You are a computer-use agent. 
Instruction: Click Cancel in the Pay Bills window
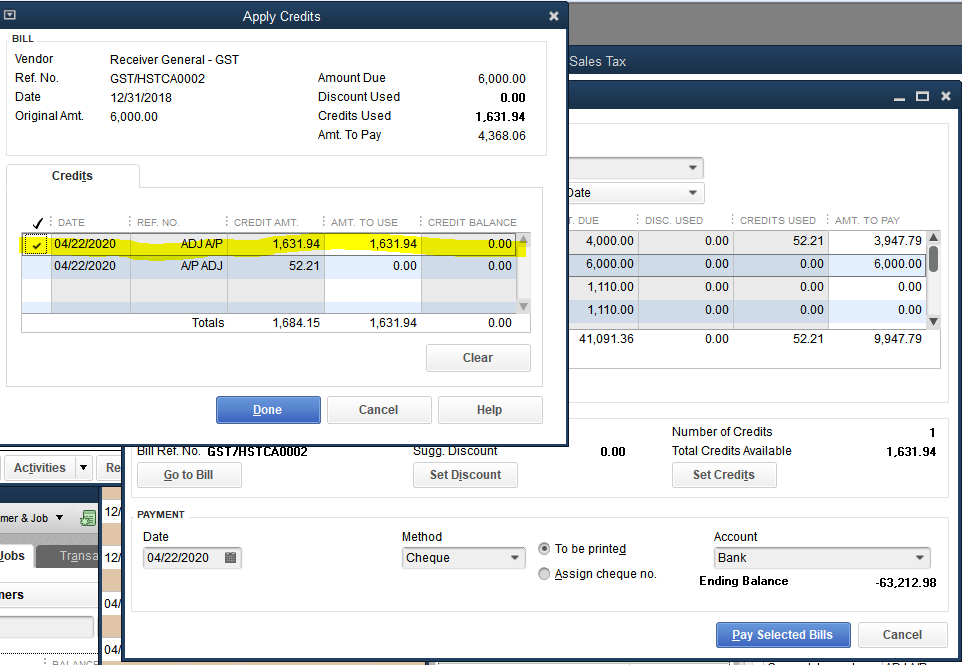[902, 635]
